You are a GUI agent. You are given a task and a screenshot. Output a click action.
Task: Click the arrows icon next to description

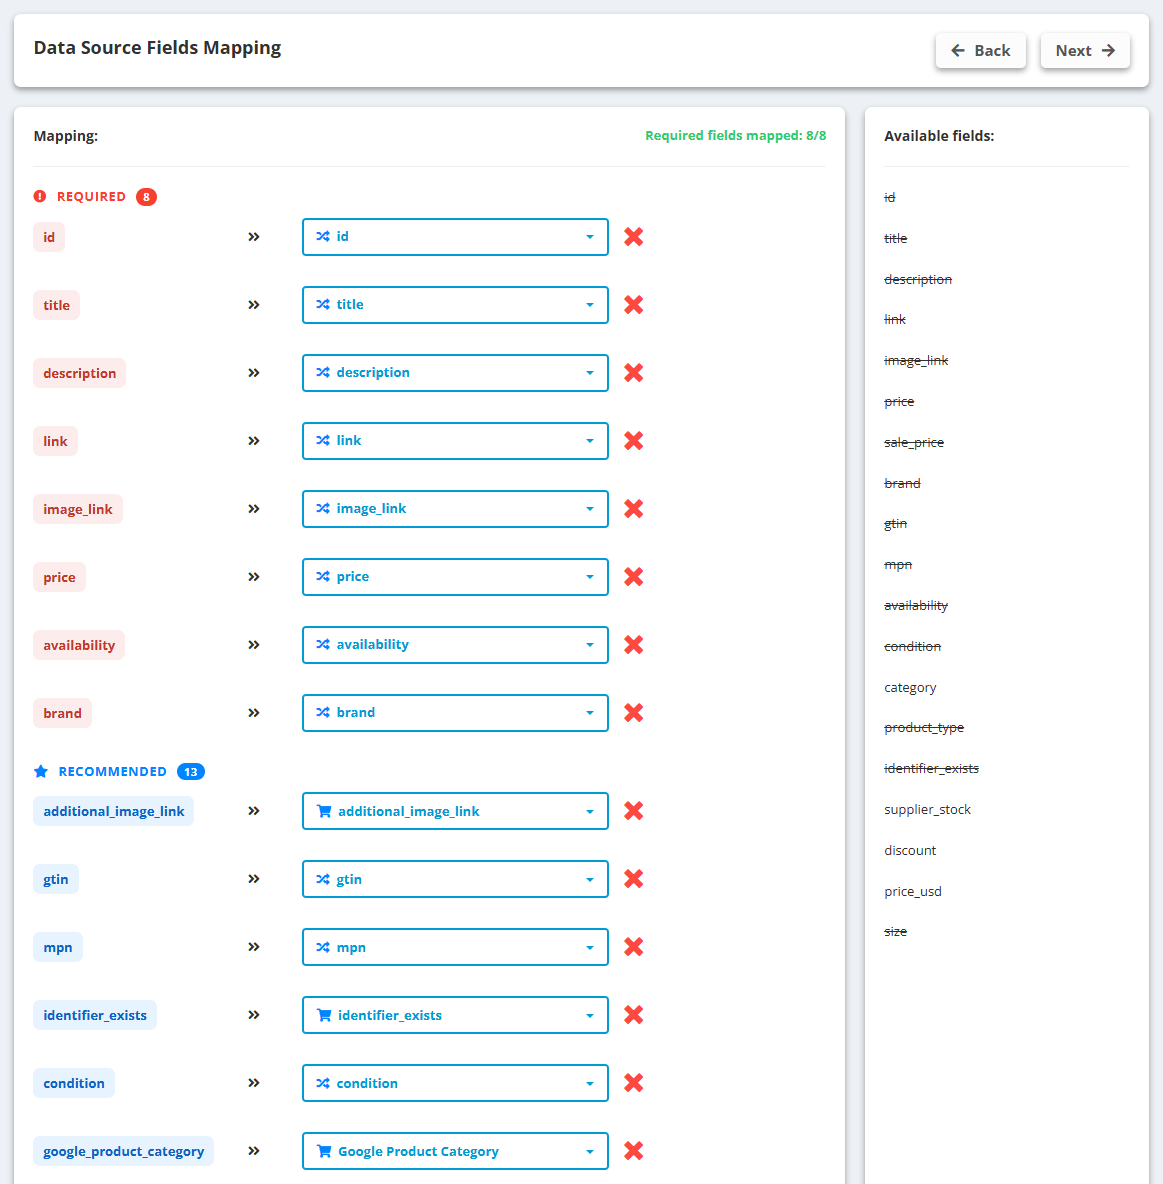tap(254, 373)
